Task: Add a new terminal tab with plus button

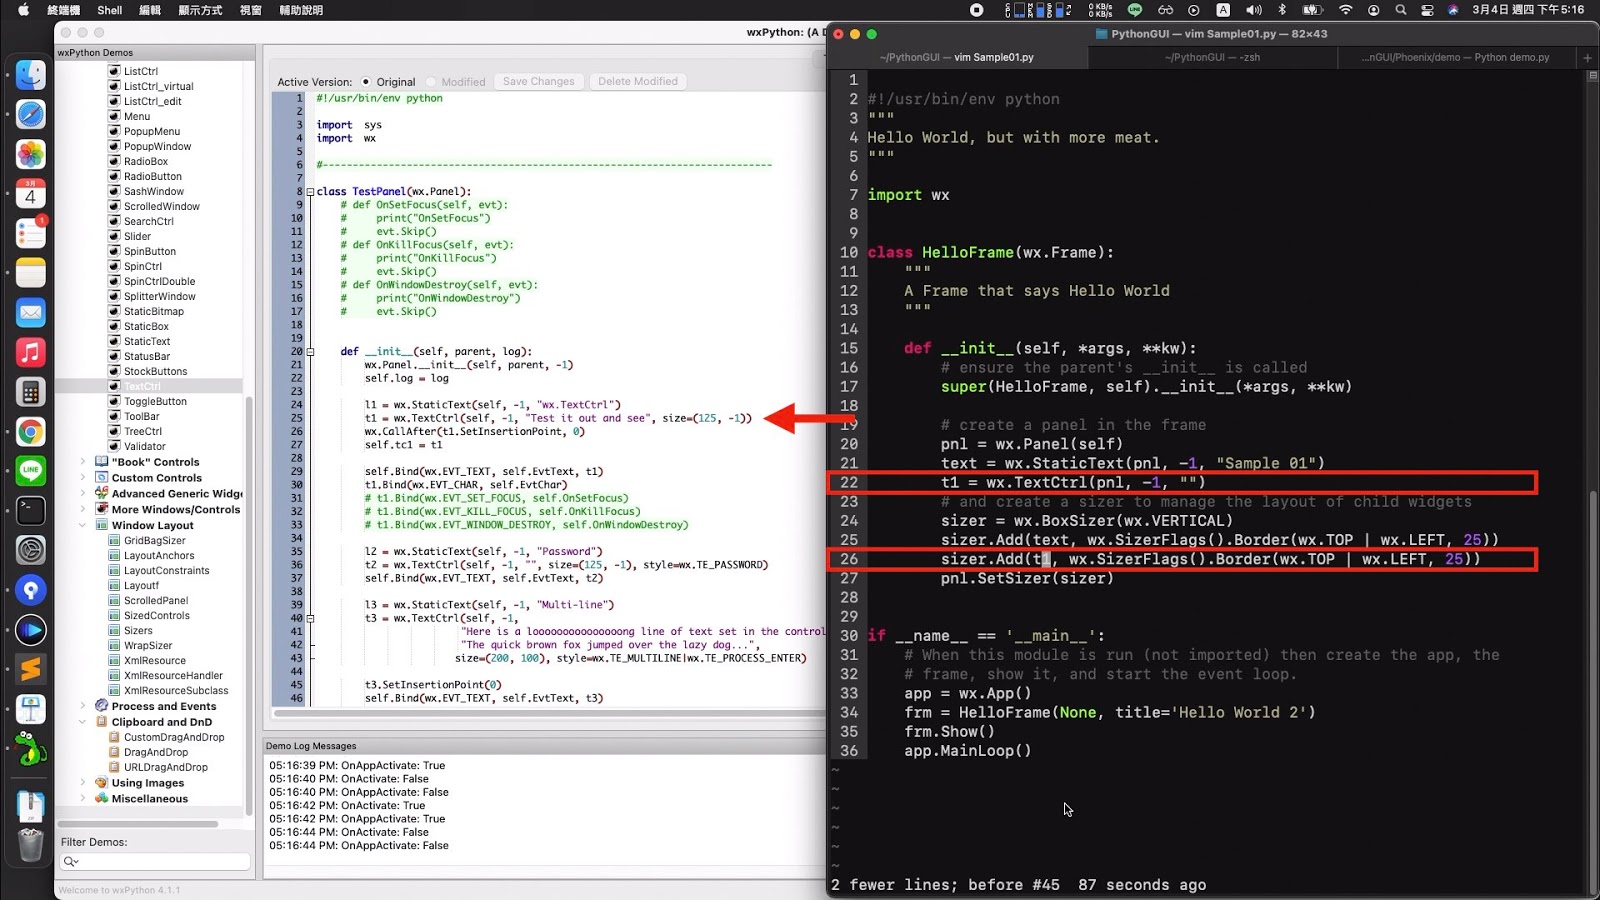Action: point(1587,57)
